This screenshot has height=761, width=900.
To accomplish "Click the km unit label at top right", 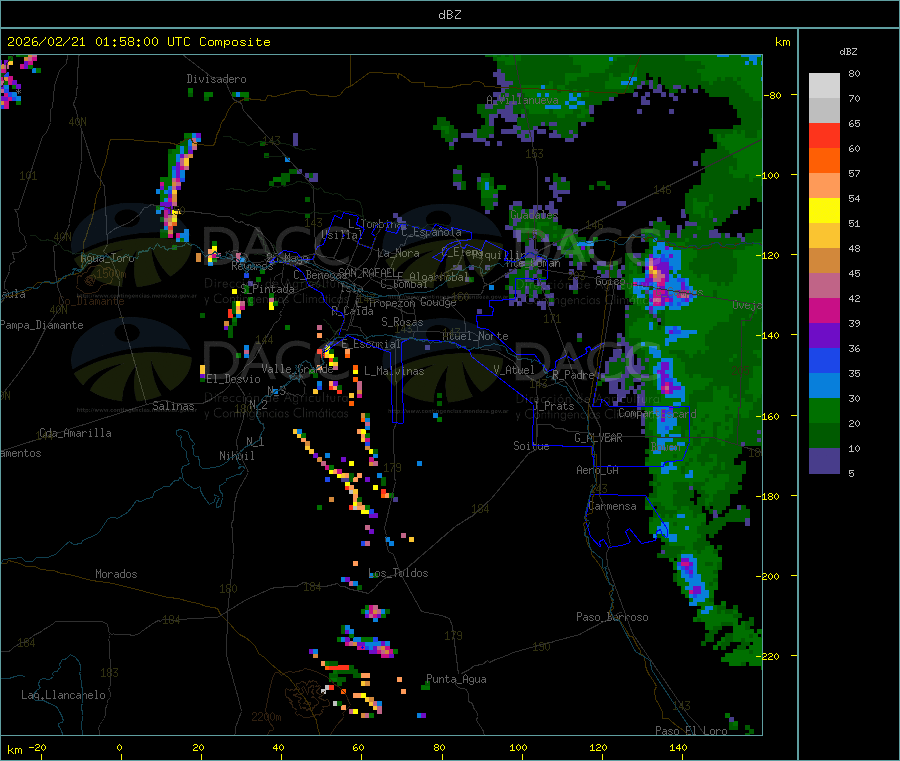I will (782, 42).
